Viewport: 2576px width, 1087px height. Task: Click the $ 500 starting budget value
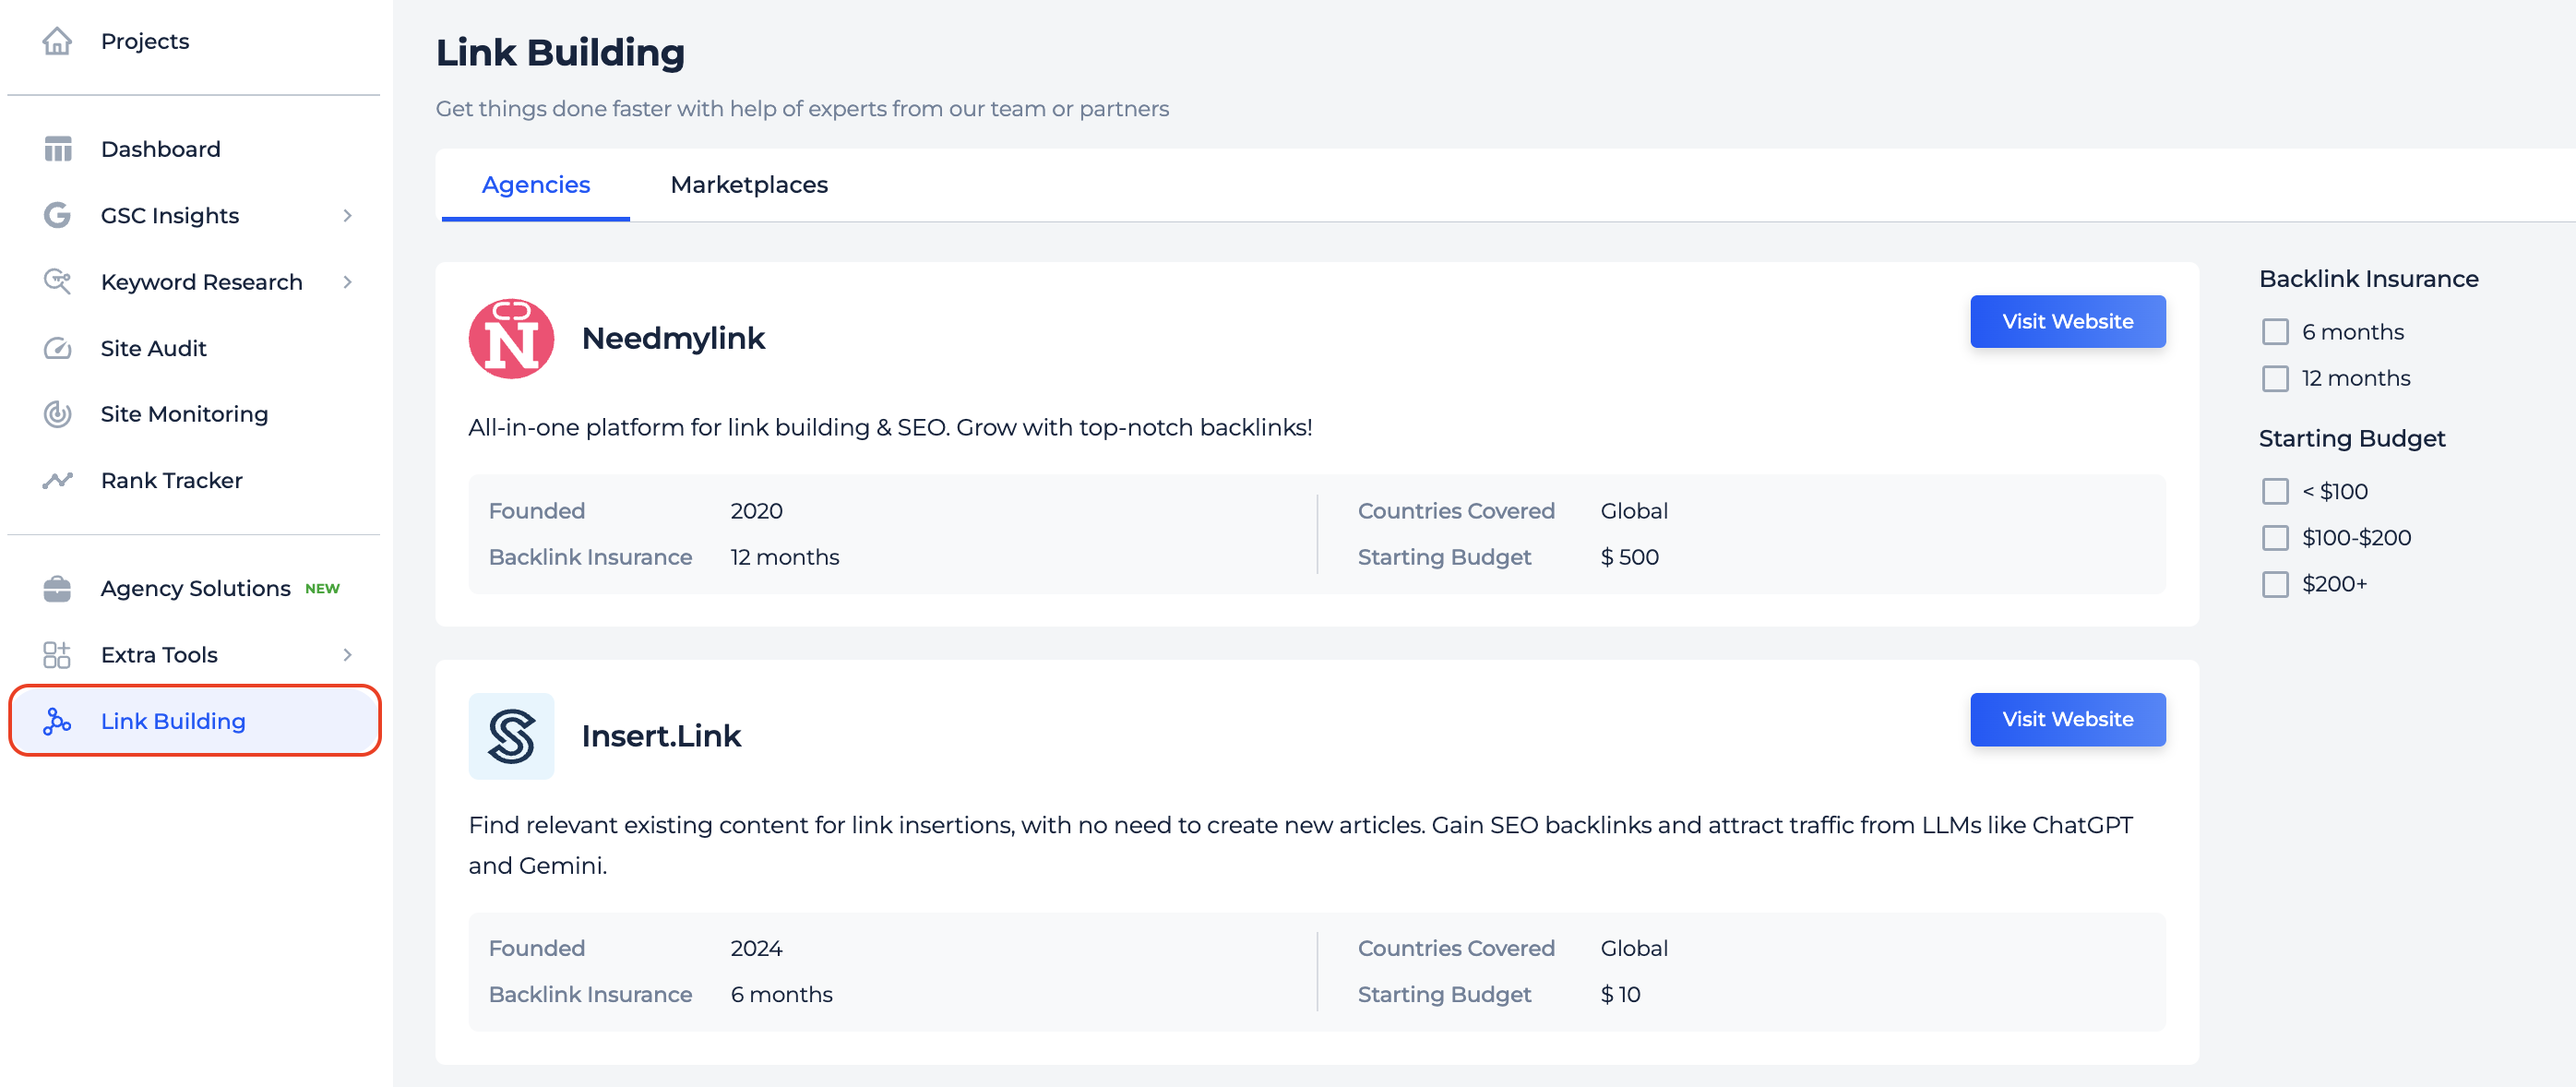tap(1629, 557)
